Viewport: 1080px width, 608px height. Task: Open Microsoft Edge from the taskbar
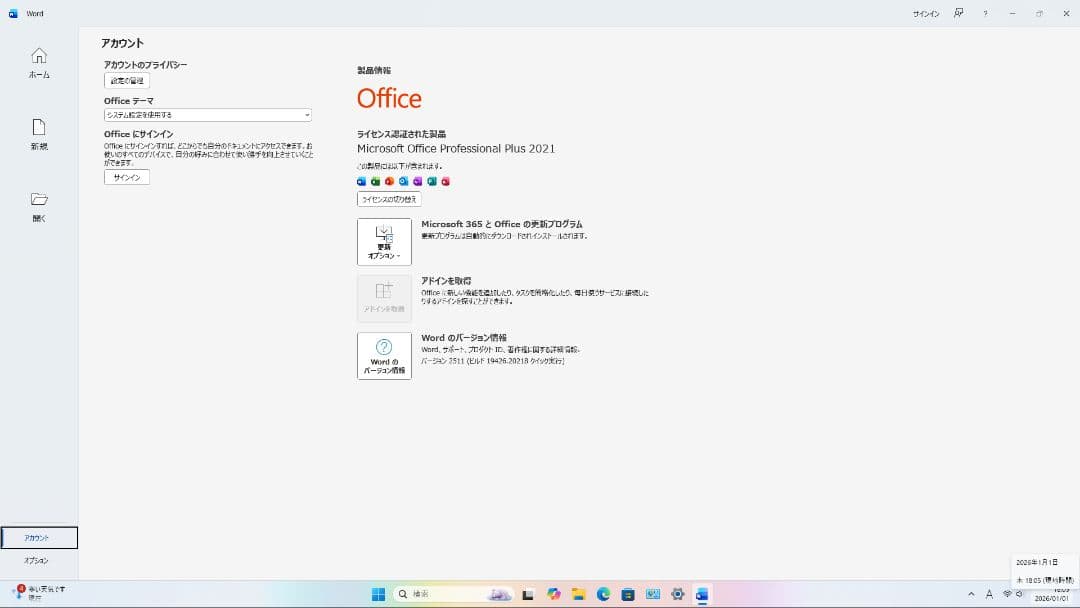(x=601, y=594)
